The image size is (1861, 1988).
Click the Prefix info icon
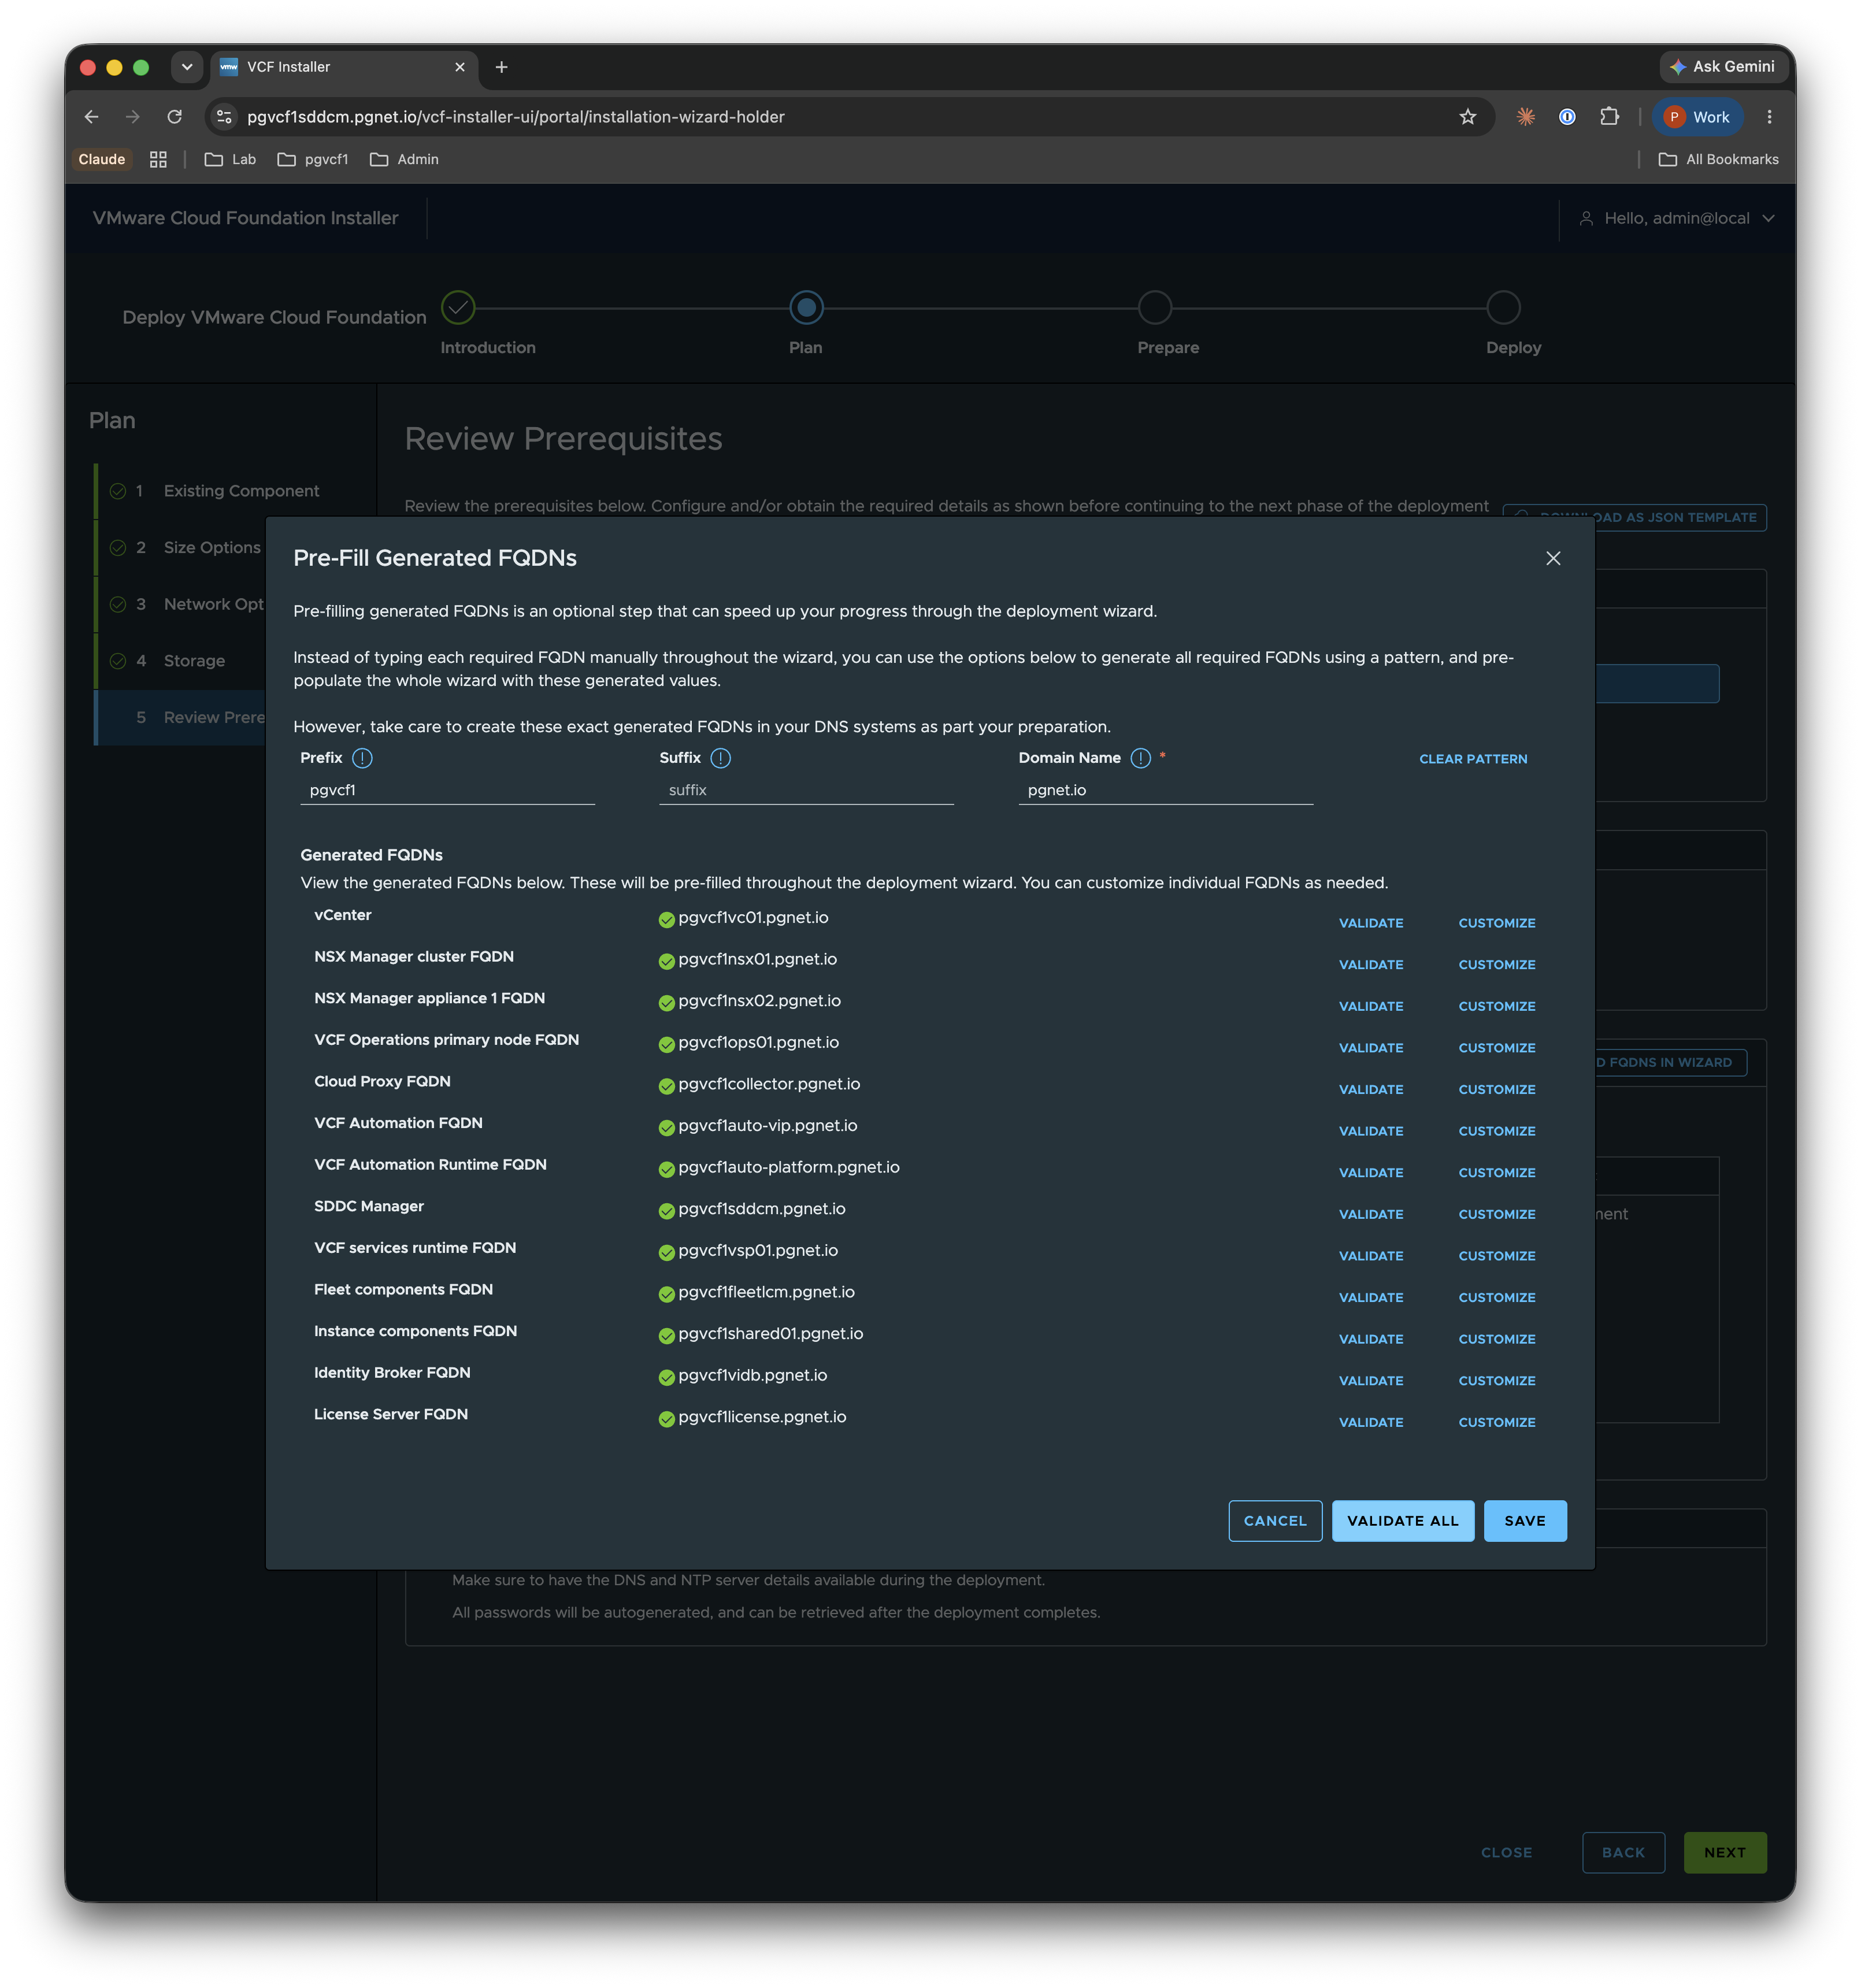point(363,758)
